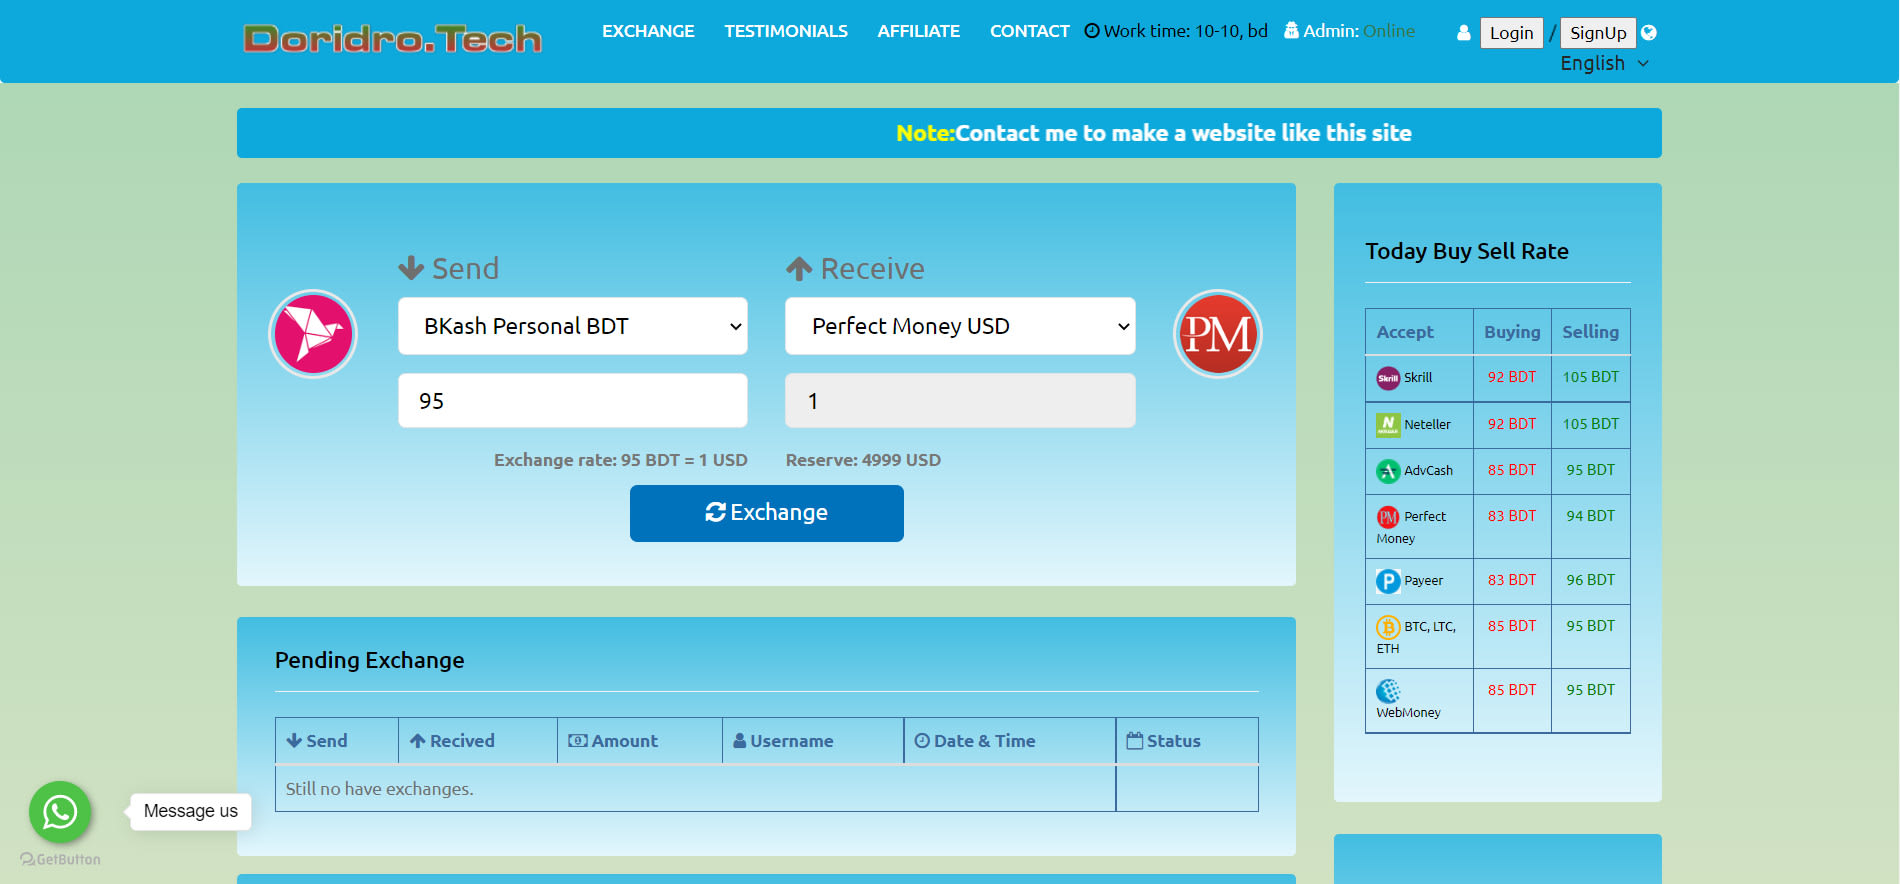Click the Note contact me banner text
Viewport: 1900px width, 884px height.
(x=1153, y=133)
